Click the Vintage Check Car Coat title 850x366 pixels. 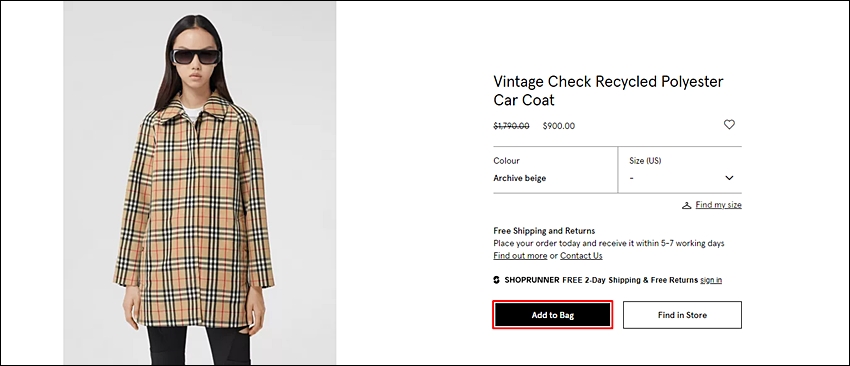tap(608, 91)
